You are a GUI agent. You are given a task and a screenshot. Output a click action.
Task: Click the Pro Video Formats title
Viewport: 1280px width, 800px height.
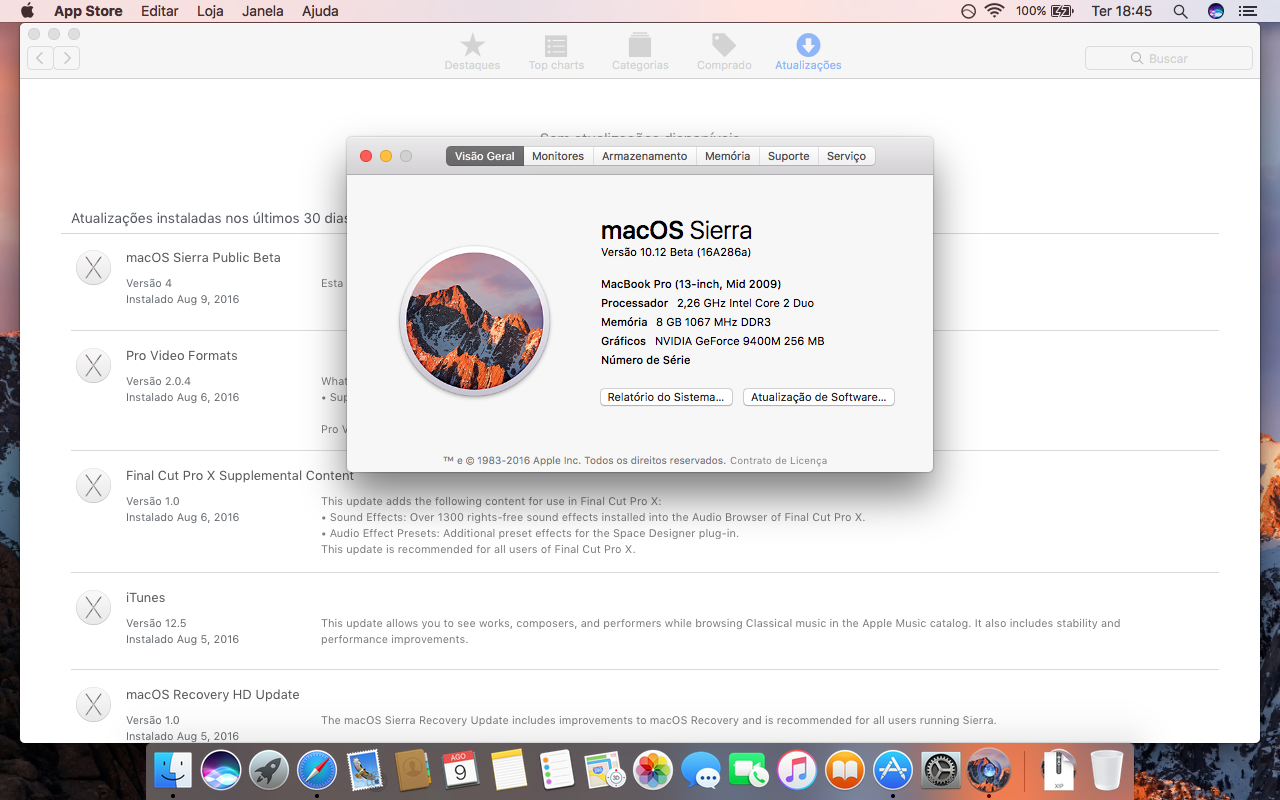[182, 355]
